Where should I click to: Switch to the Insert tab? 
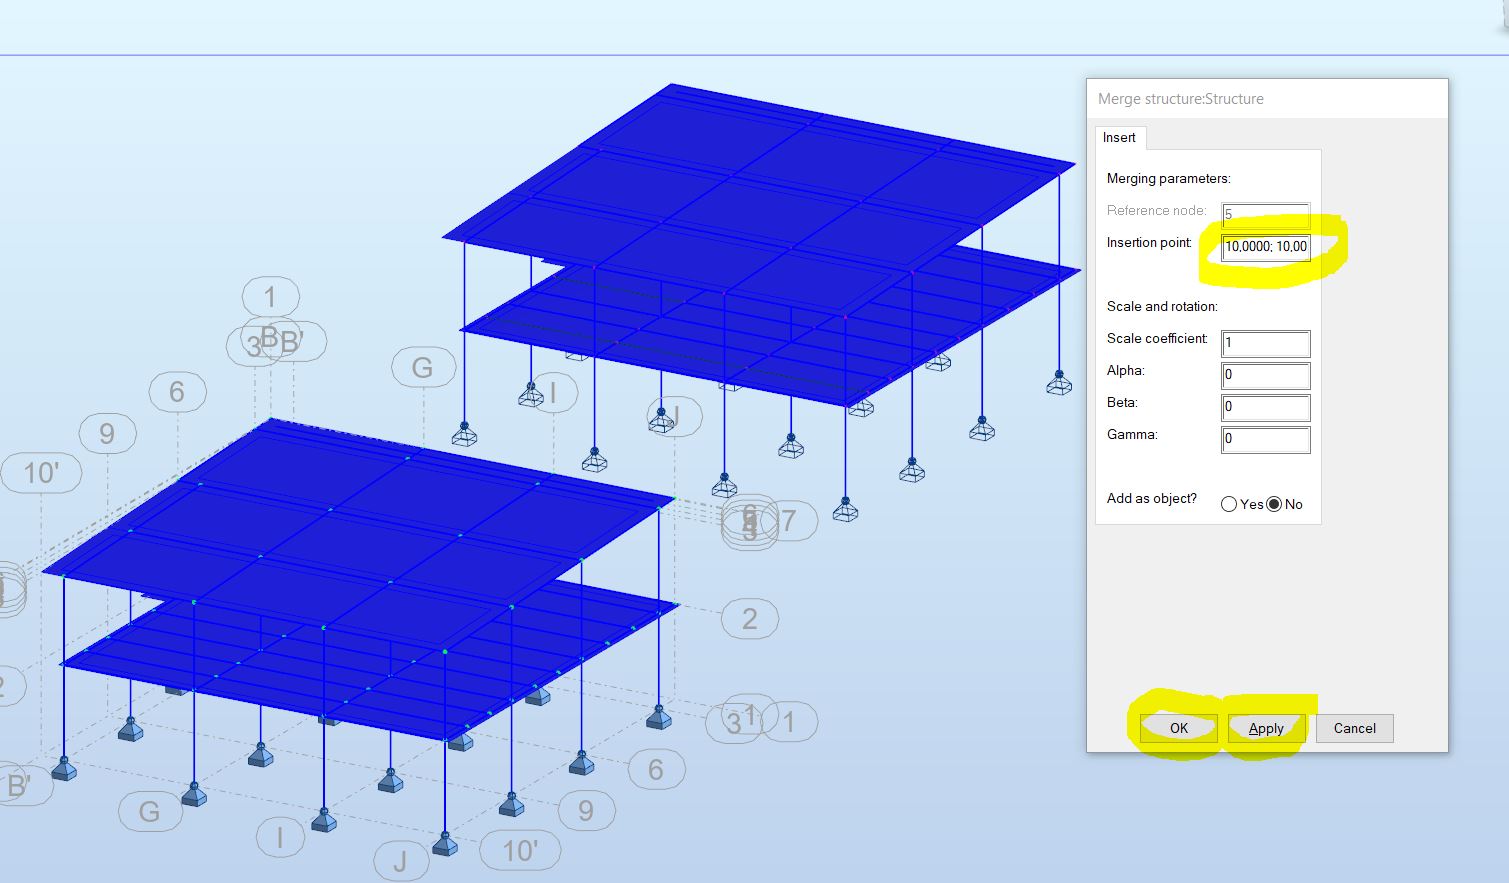(1119, 137)
